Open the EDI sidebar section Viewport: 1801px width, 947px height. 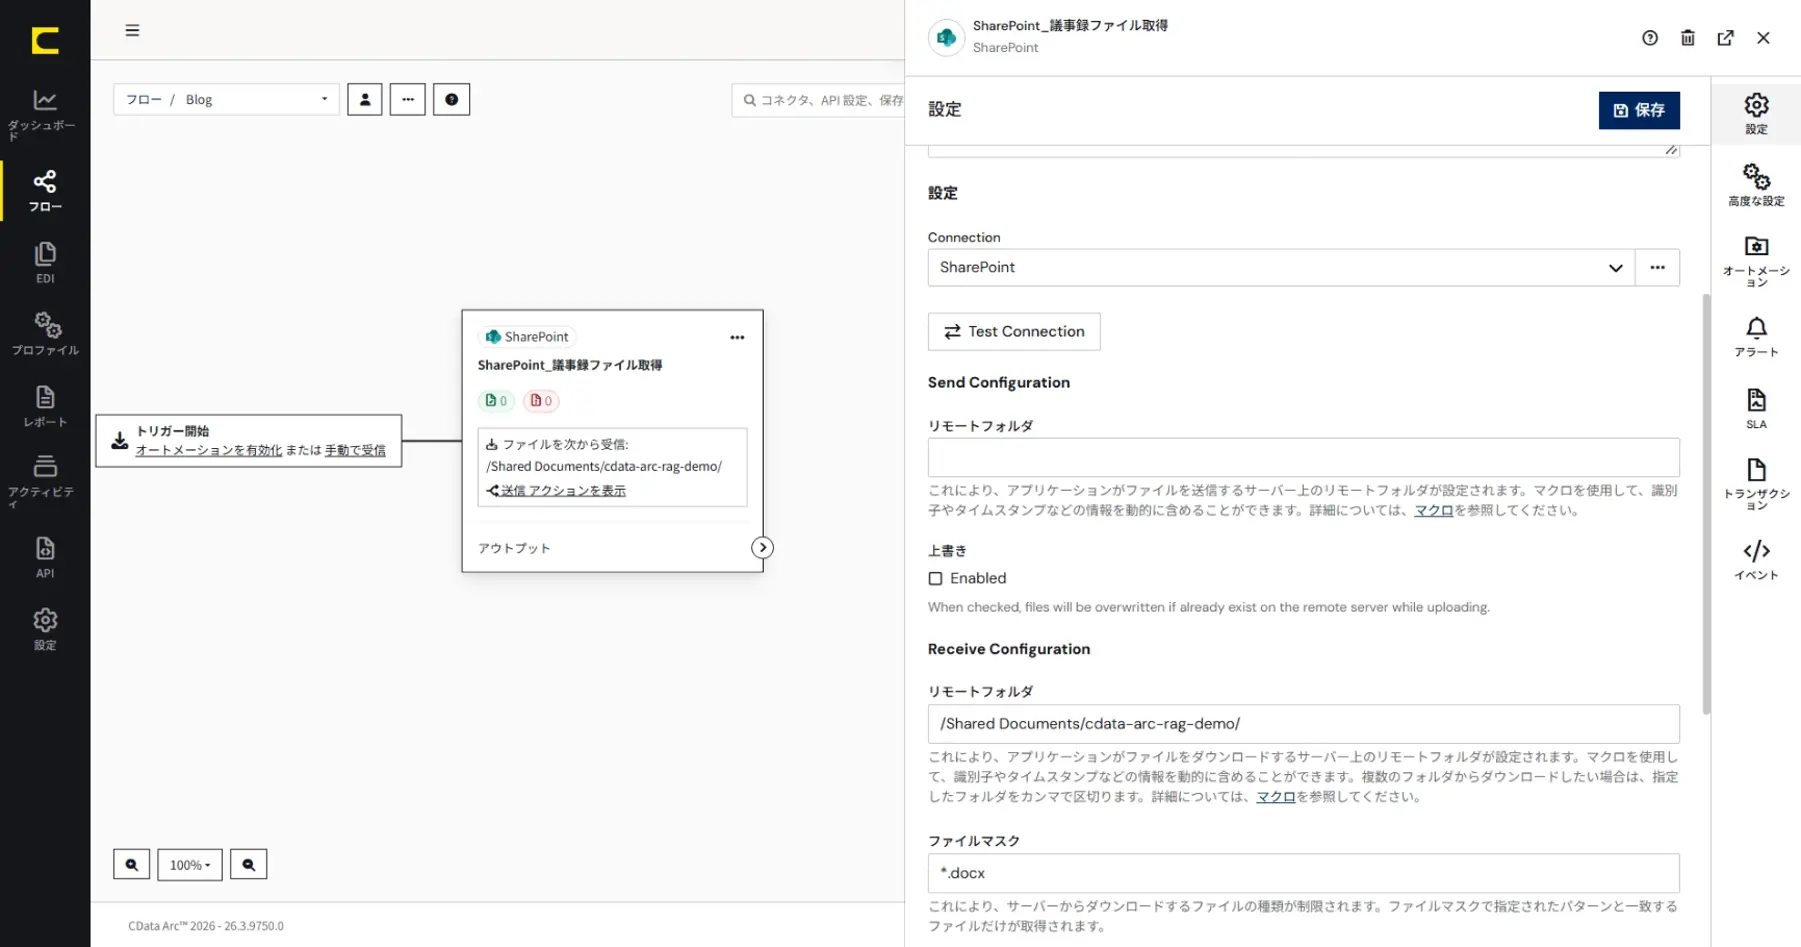(45, 262)
